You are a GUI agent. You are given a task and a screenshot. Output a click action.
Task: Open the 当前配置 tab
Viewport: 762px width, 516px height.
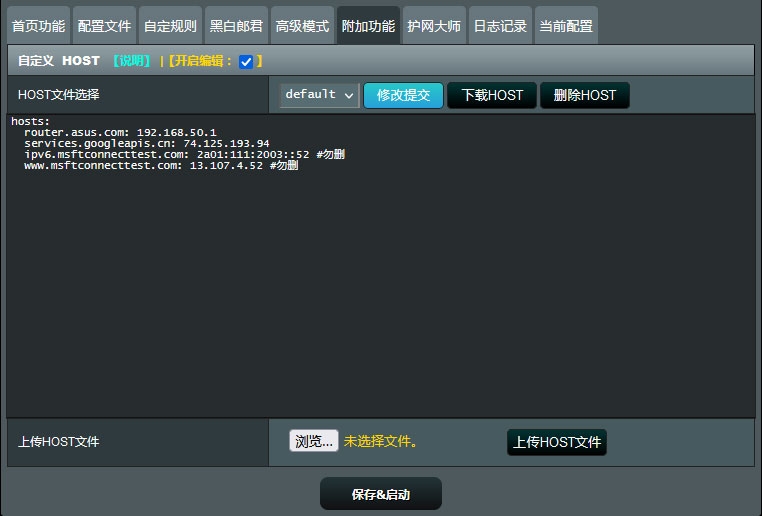pos(566,26)
